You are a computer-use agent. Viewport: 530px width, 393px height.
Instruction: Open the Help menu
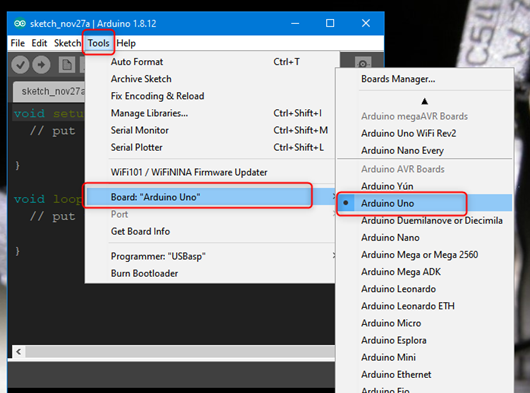point(126,43)
